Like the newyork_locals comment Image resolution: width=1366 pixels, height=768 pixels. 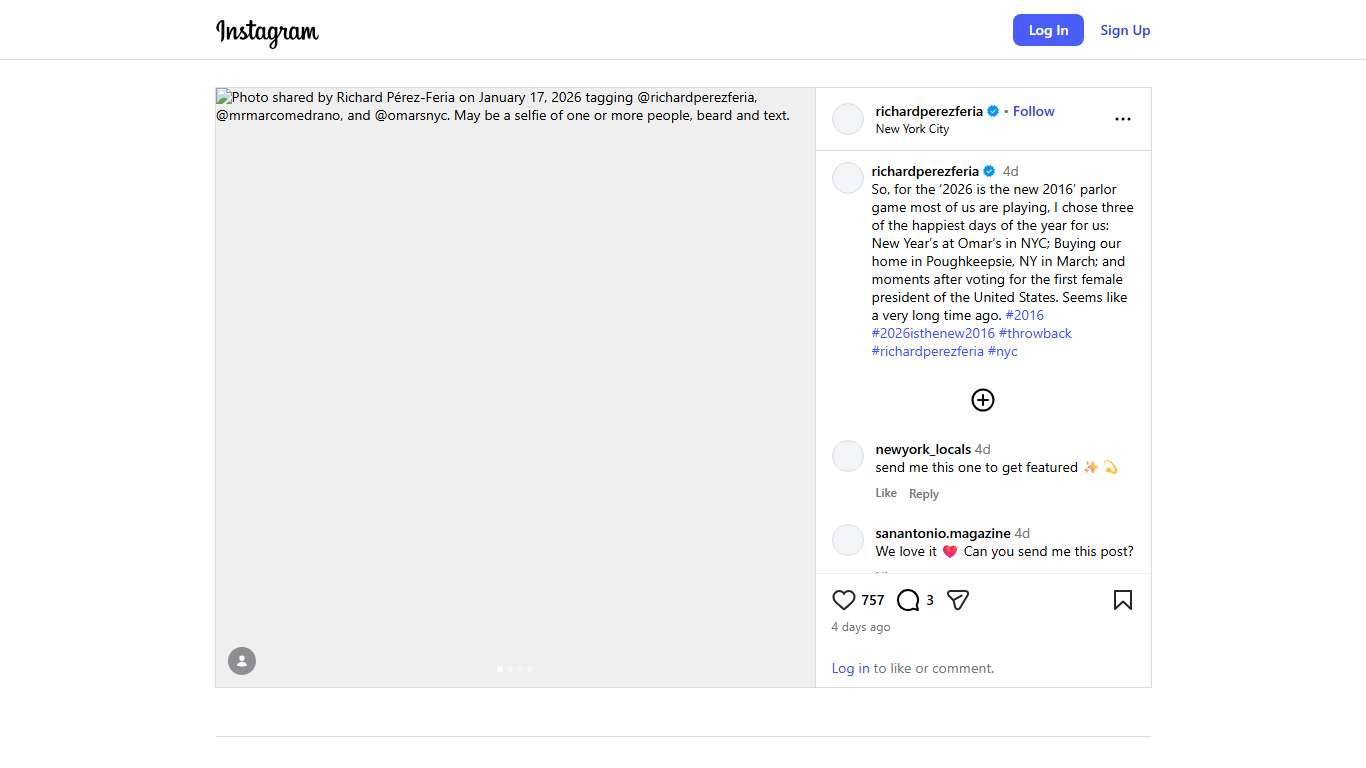(886, 493)
